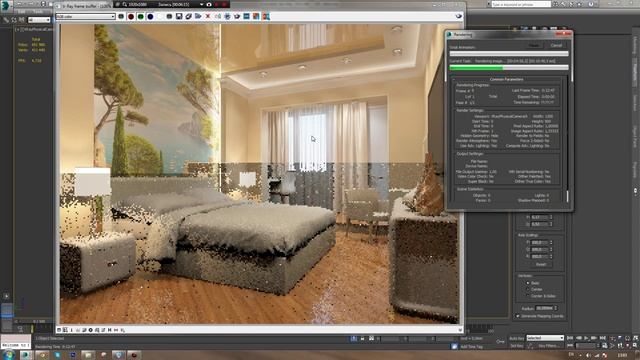Go to end of animation
The width and height of the screenshot is (640, 360).
(602, 338)
